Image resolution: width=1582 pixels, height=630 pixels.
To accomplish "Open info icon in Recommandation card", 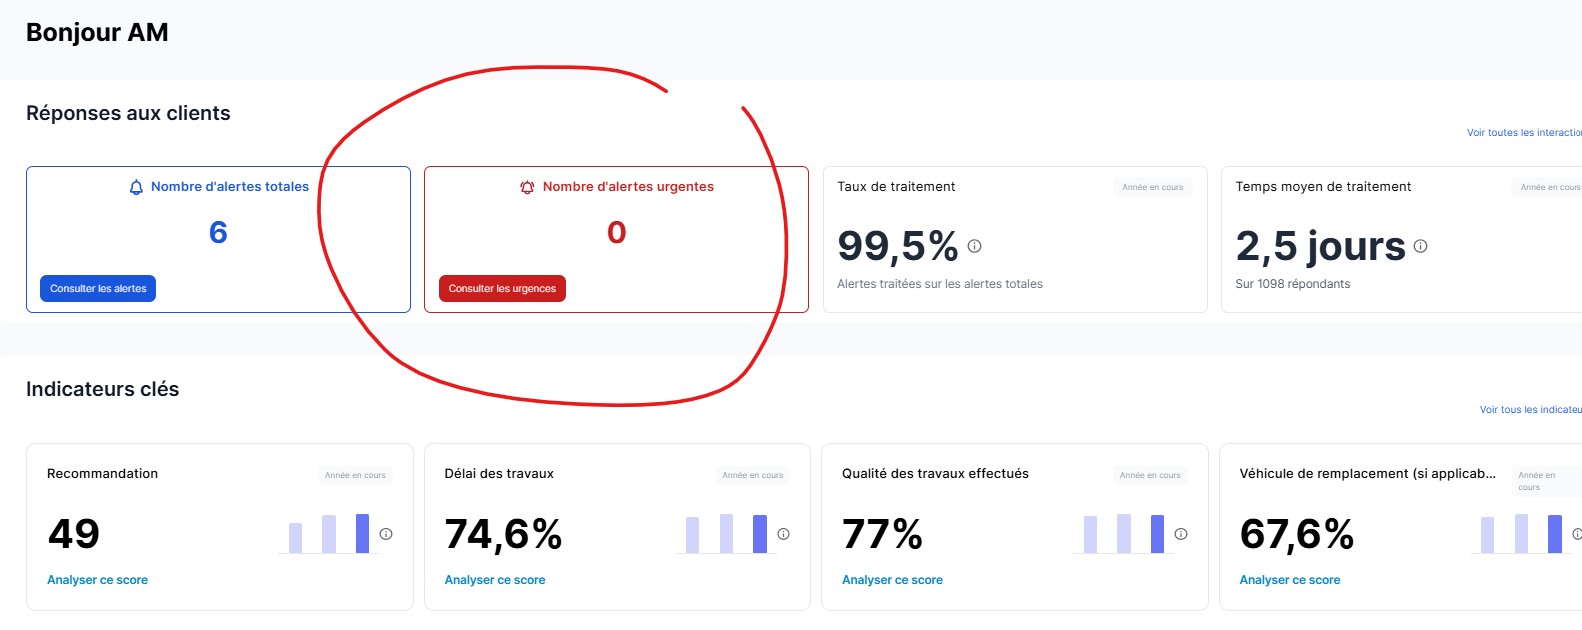I will coord(386,534).
